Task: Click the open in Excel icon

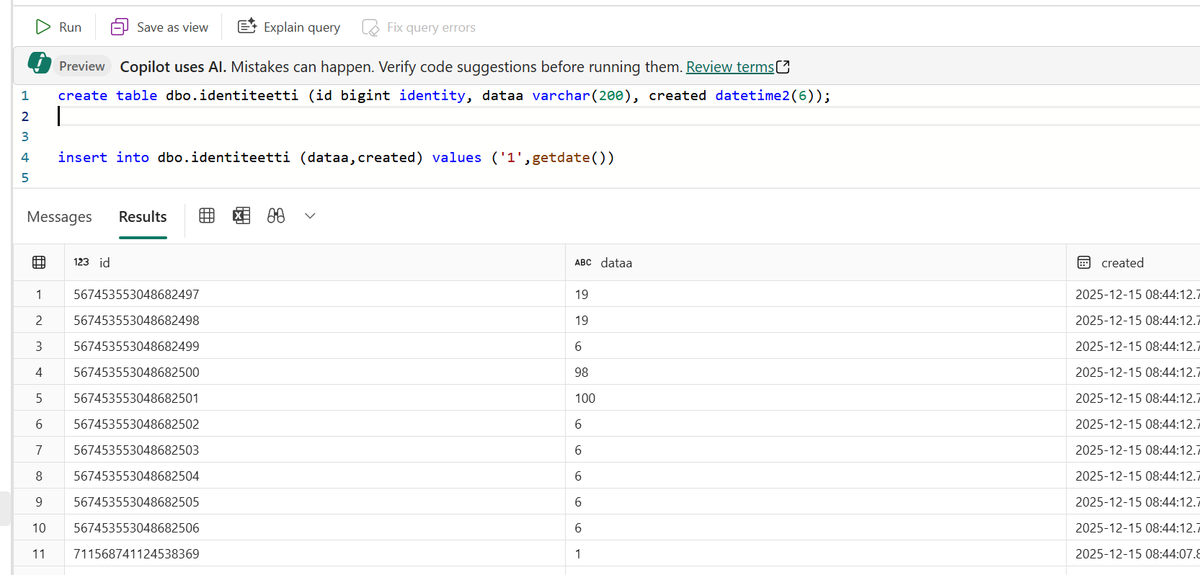Action: point(241,215)
